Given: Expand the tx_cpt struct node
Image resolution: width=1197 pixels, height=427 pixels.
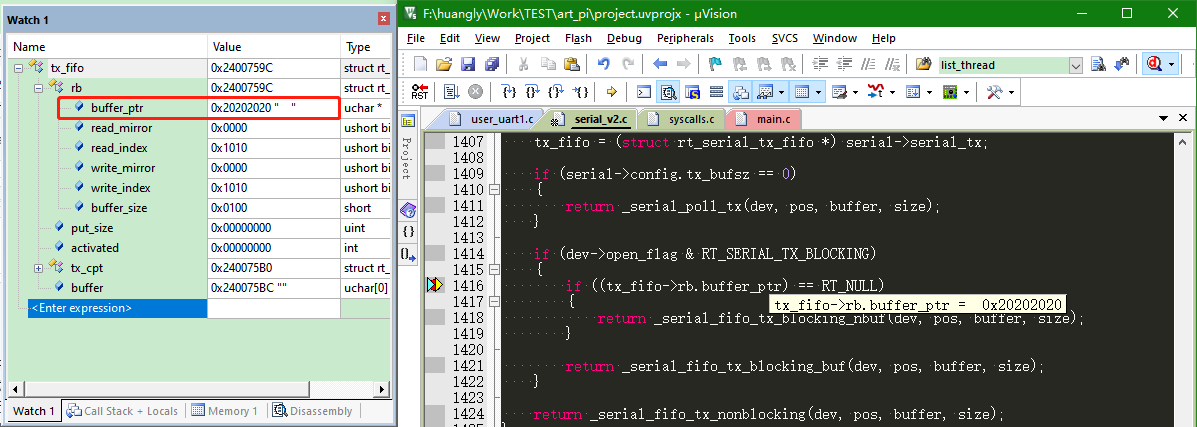Looking at the screenshot, I should (38, 268).
